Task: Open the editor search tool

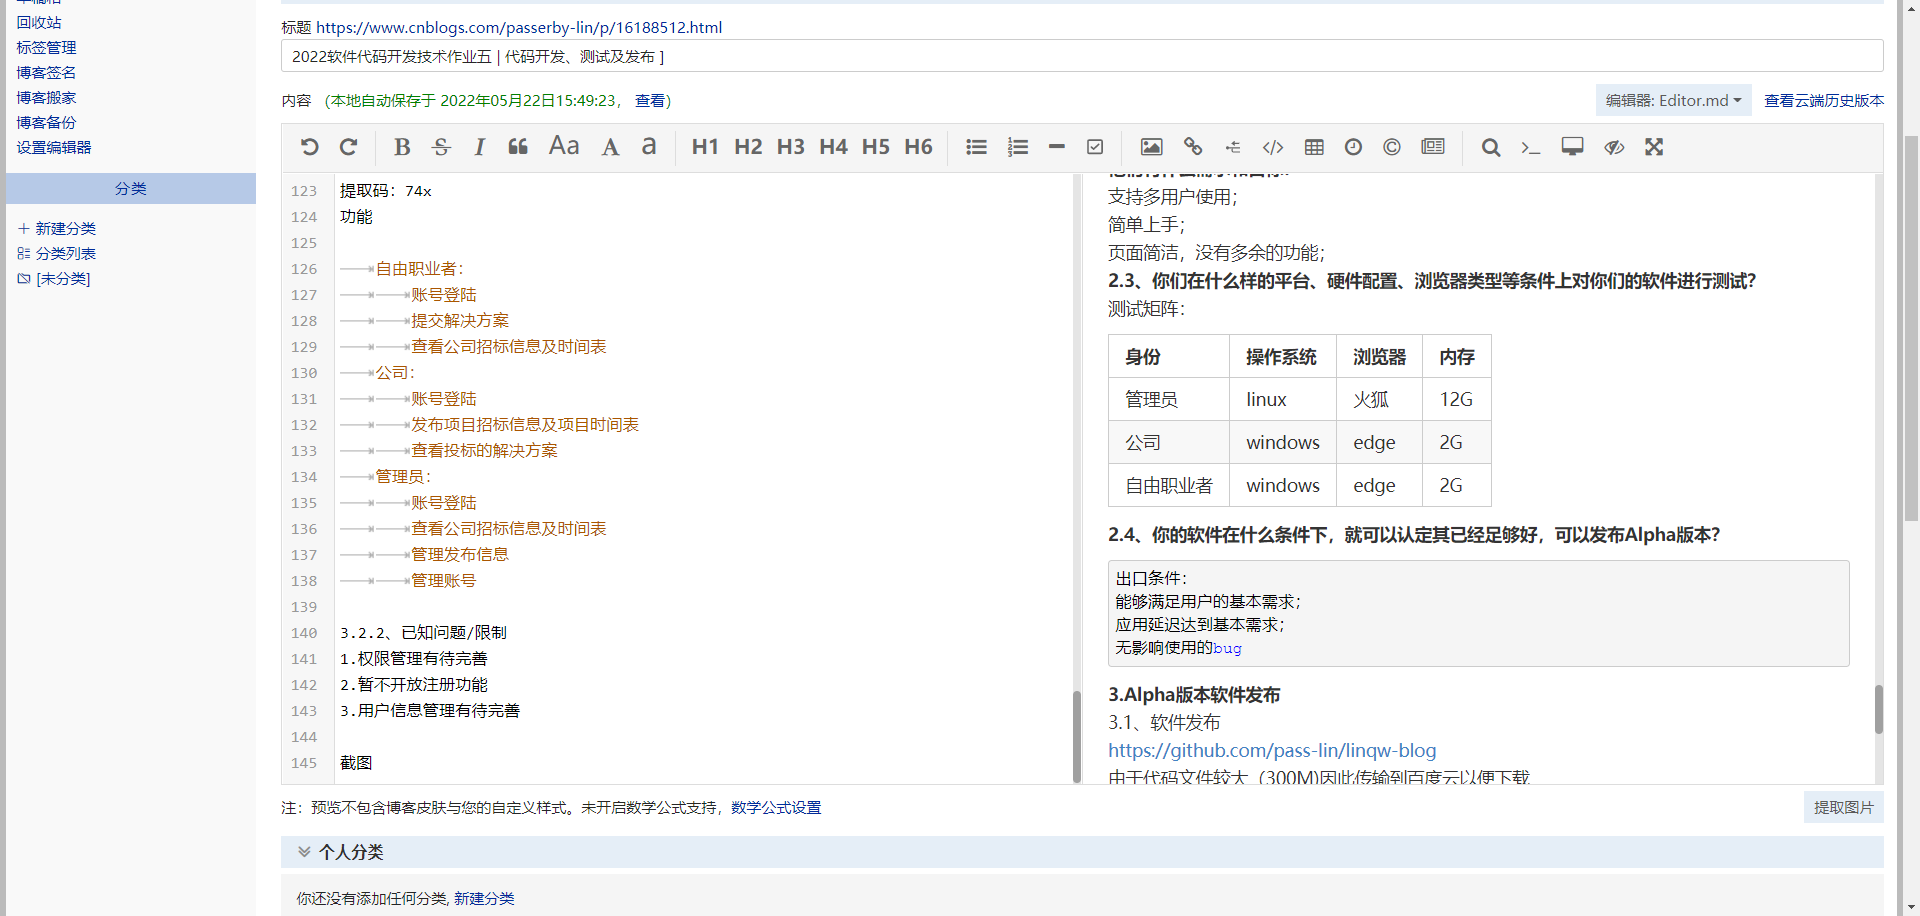Action: 1490,147
